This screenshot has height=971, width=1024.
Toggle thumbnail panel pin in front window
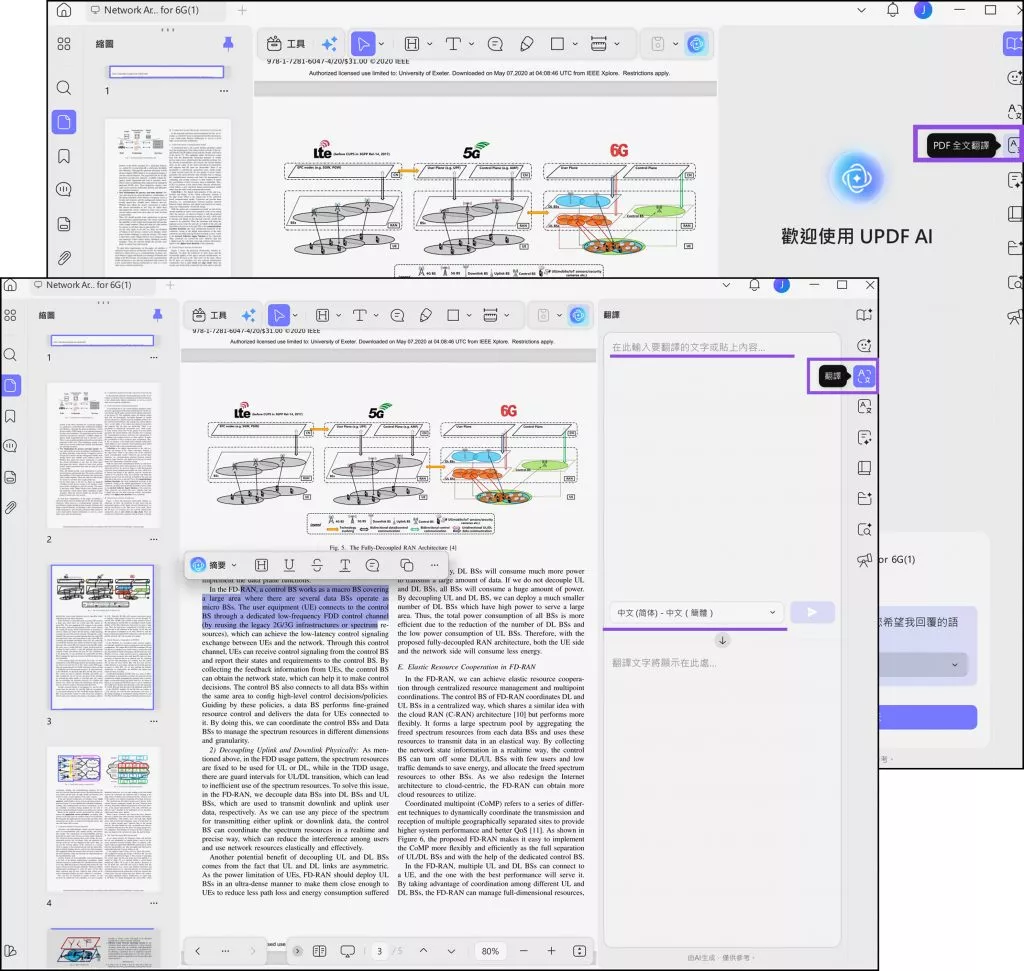[157, 315]
